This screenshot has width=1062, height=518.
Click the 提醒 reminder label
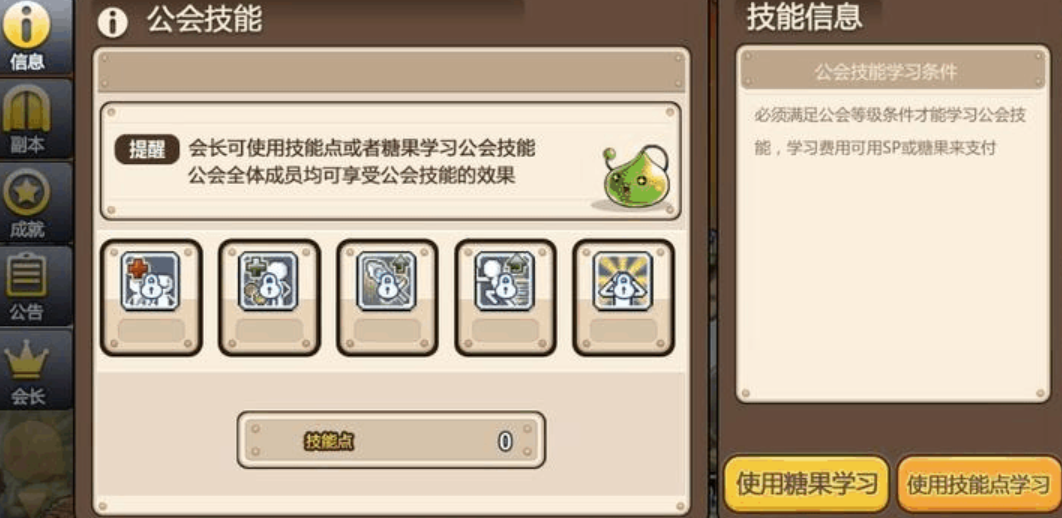[147, 150]
